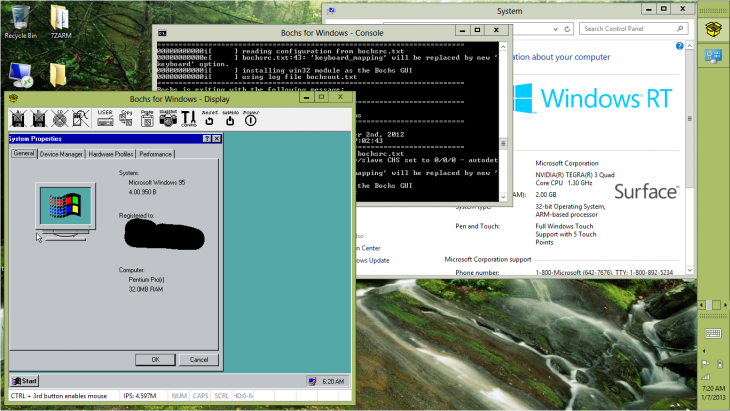Click the first floppy drive A icon
730x411 pixels.
tap(18, 117)
